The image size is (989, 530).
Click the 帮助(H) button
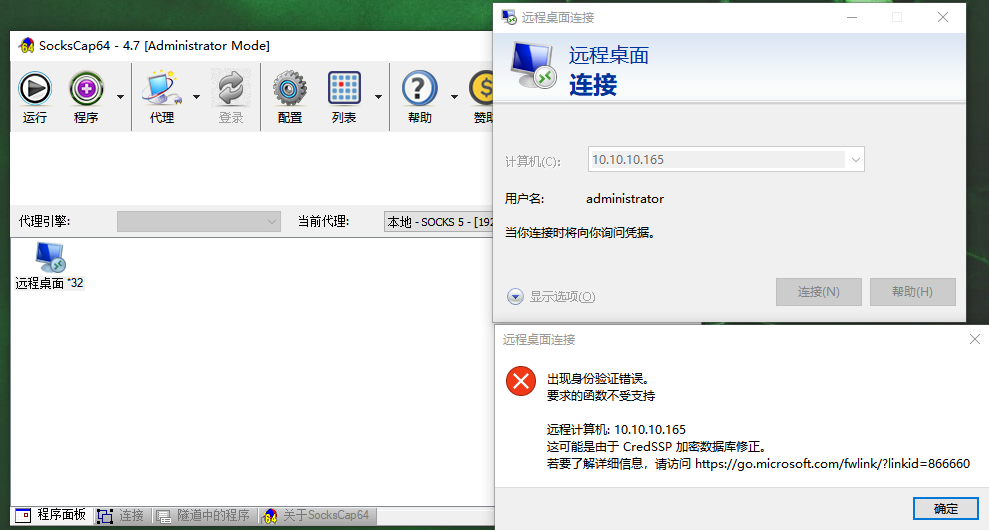[x=913, y=292]
